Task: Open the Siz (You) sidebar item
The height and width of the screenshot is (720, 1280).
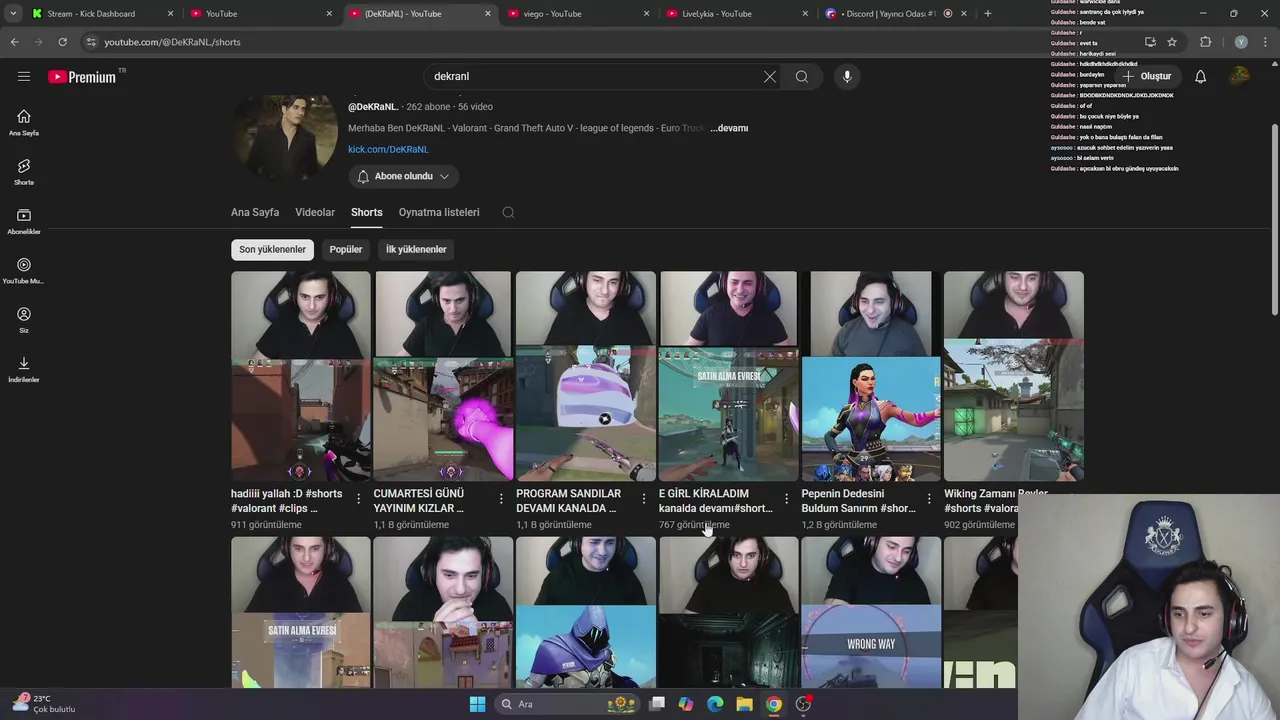Action: pyautogui.click(x=24, y=320)
